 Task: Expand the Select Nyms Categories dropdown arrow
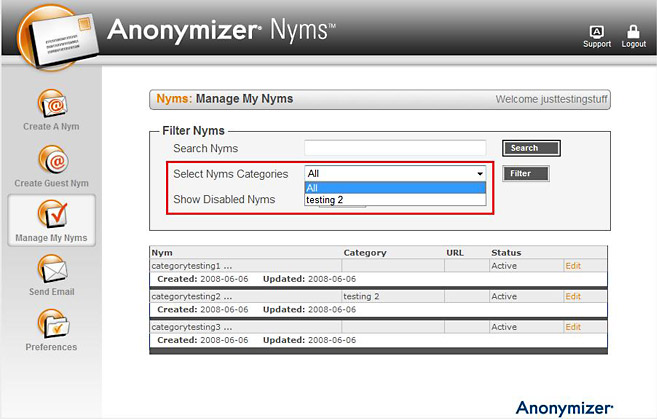[480, 174]
